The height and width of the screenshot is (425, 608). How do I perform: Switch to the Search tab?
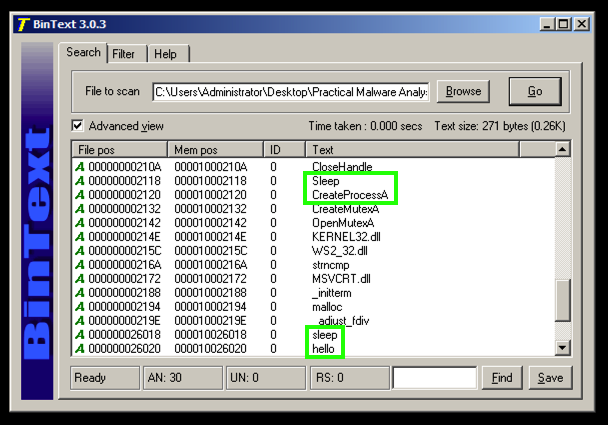click(83, 52)
